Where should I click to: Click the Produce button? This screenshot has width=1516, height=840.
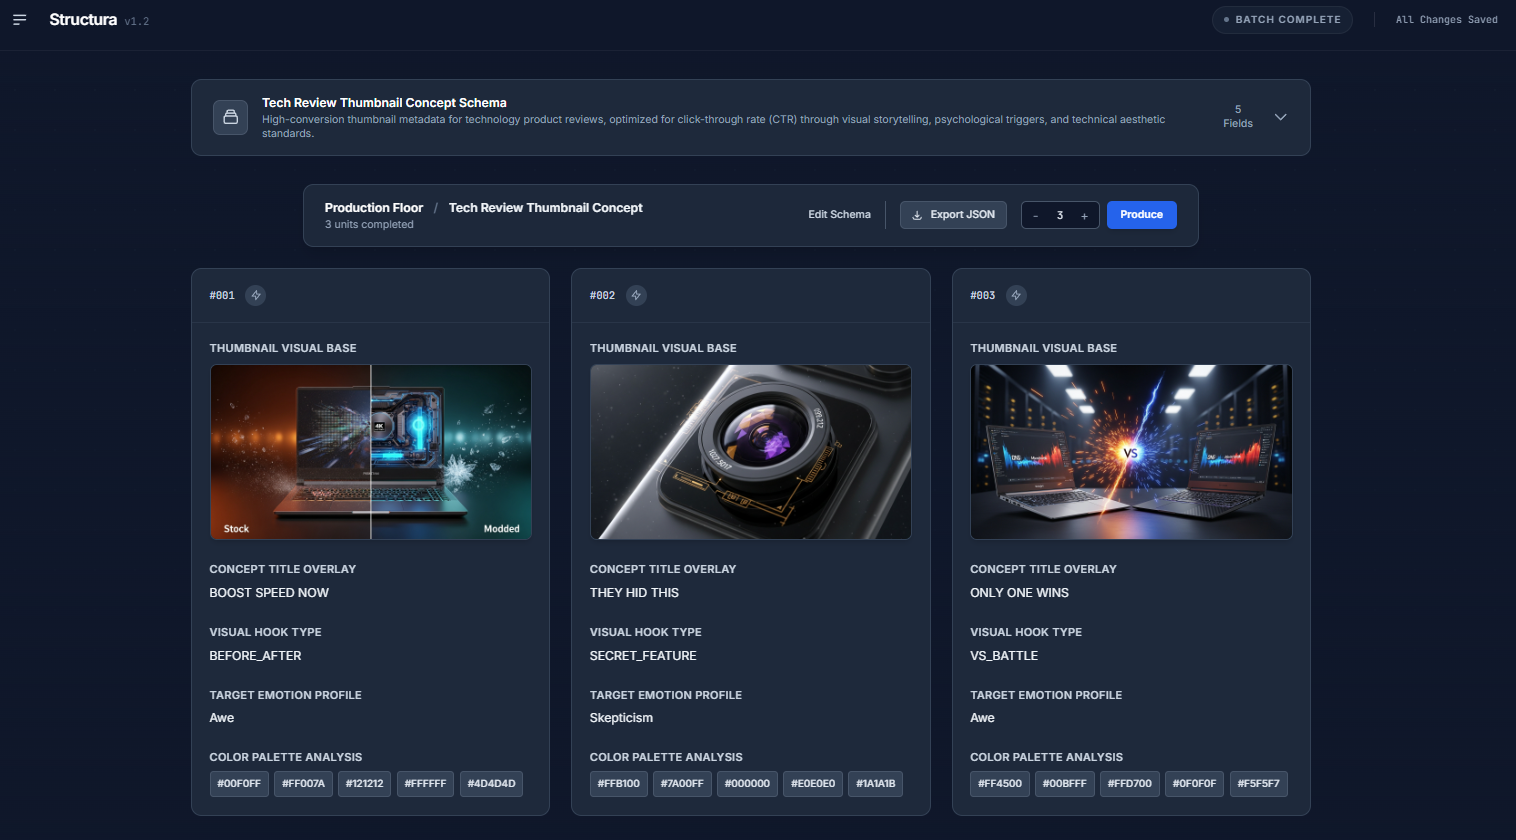pyautogui.click(x=1141, y=215)
